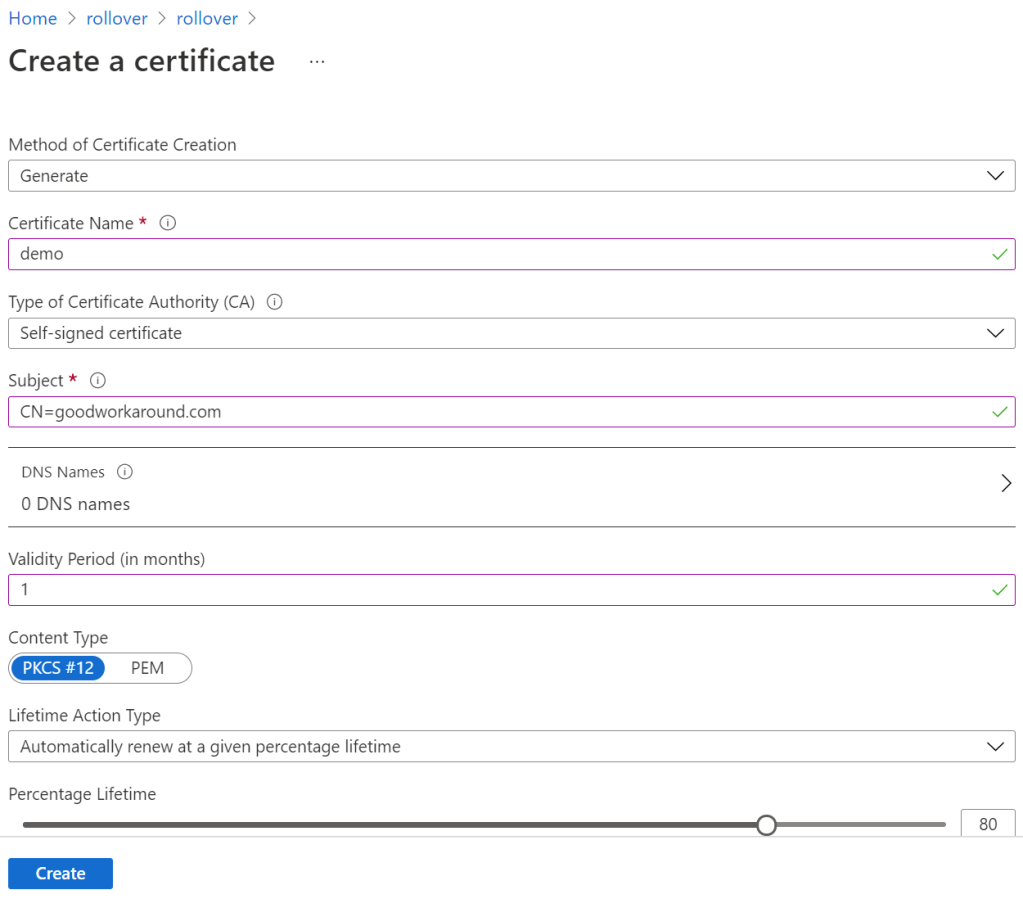This screenshot has width=1023, height=899.
Task: Go to Home breadcrumb
Action: [x=32, y=18]
